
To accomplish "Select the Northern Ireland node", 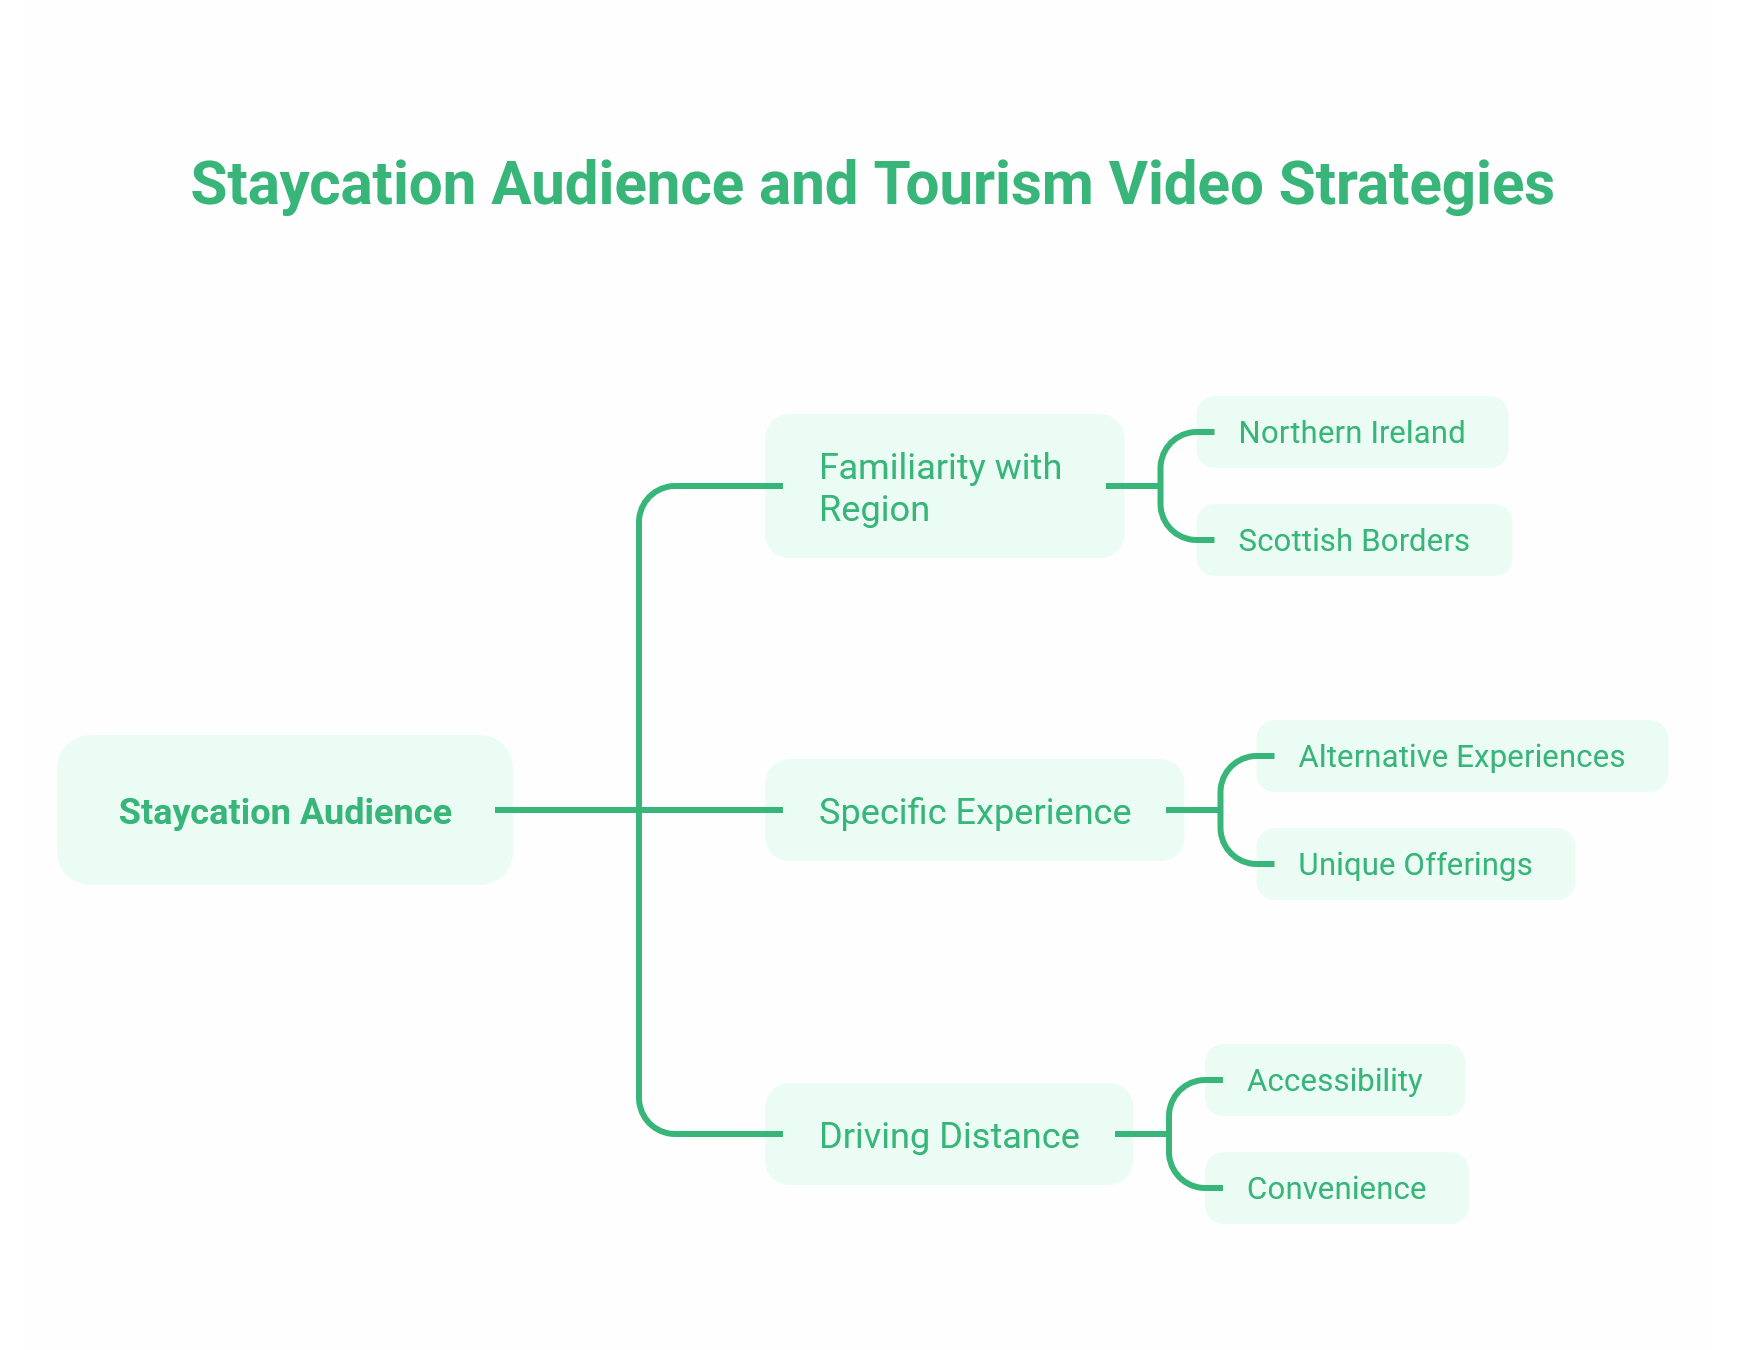I will coord(1351,433).
